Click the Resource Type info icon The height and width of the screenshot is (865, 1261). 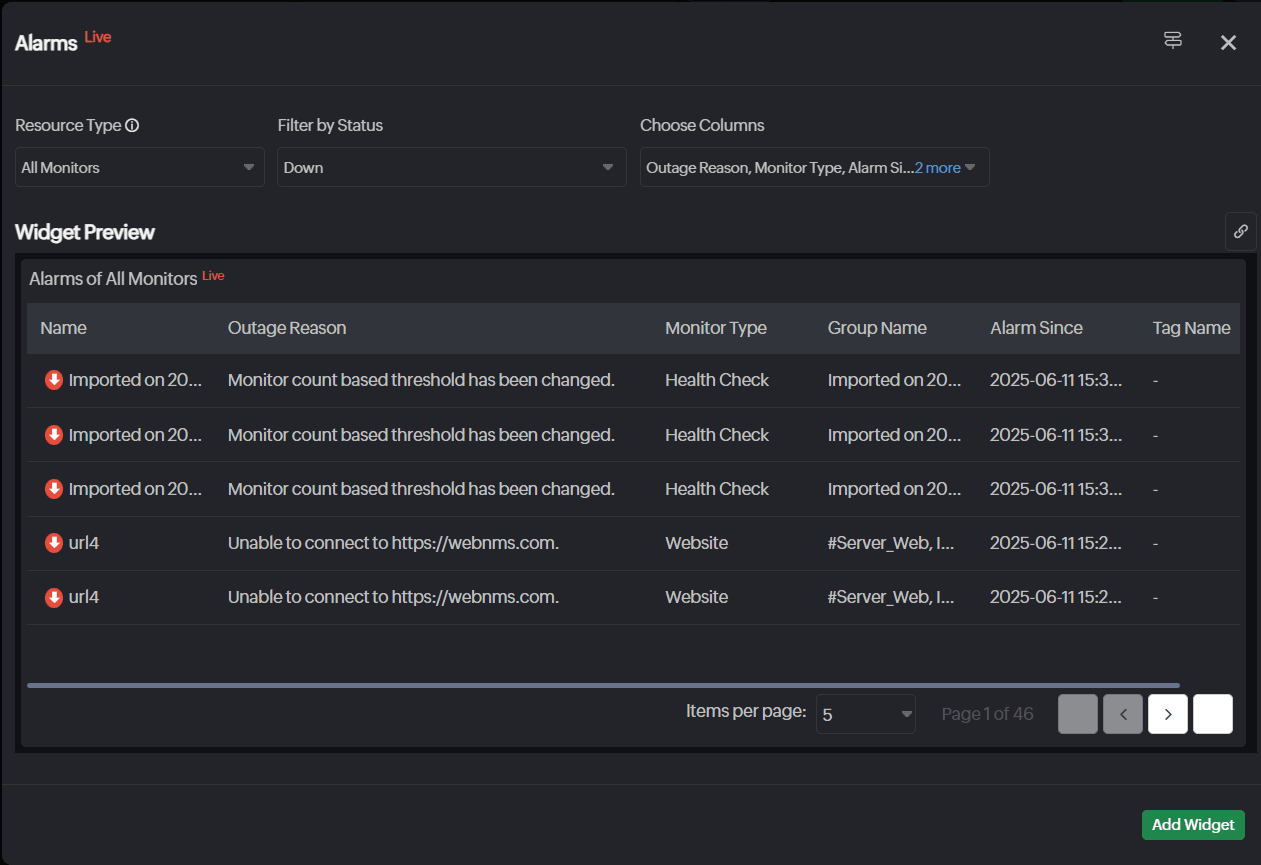click(132, 126)
